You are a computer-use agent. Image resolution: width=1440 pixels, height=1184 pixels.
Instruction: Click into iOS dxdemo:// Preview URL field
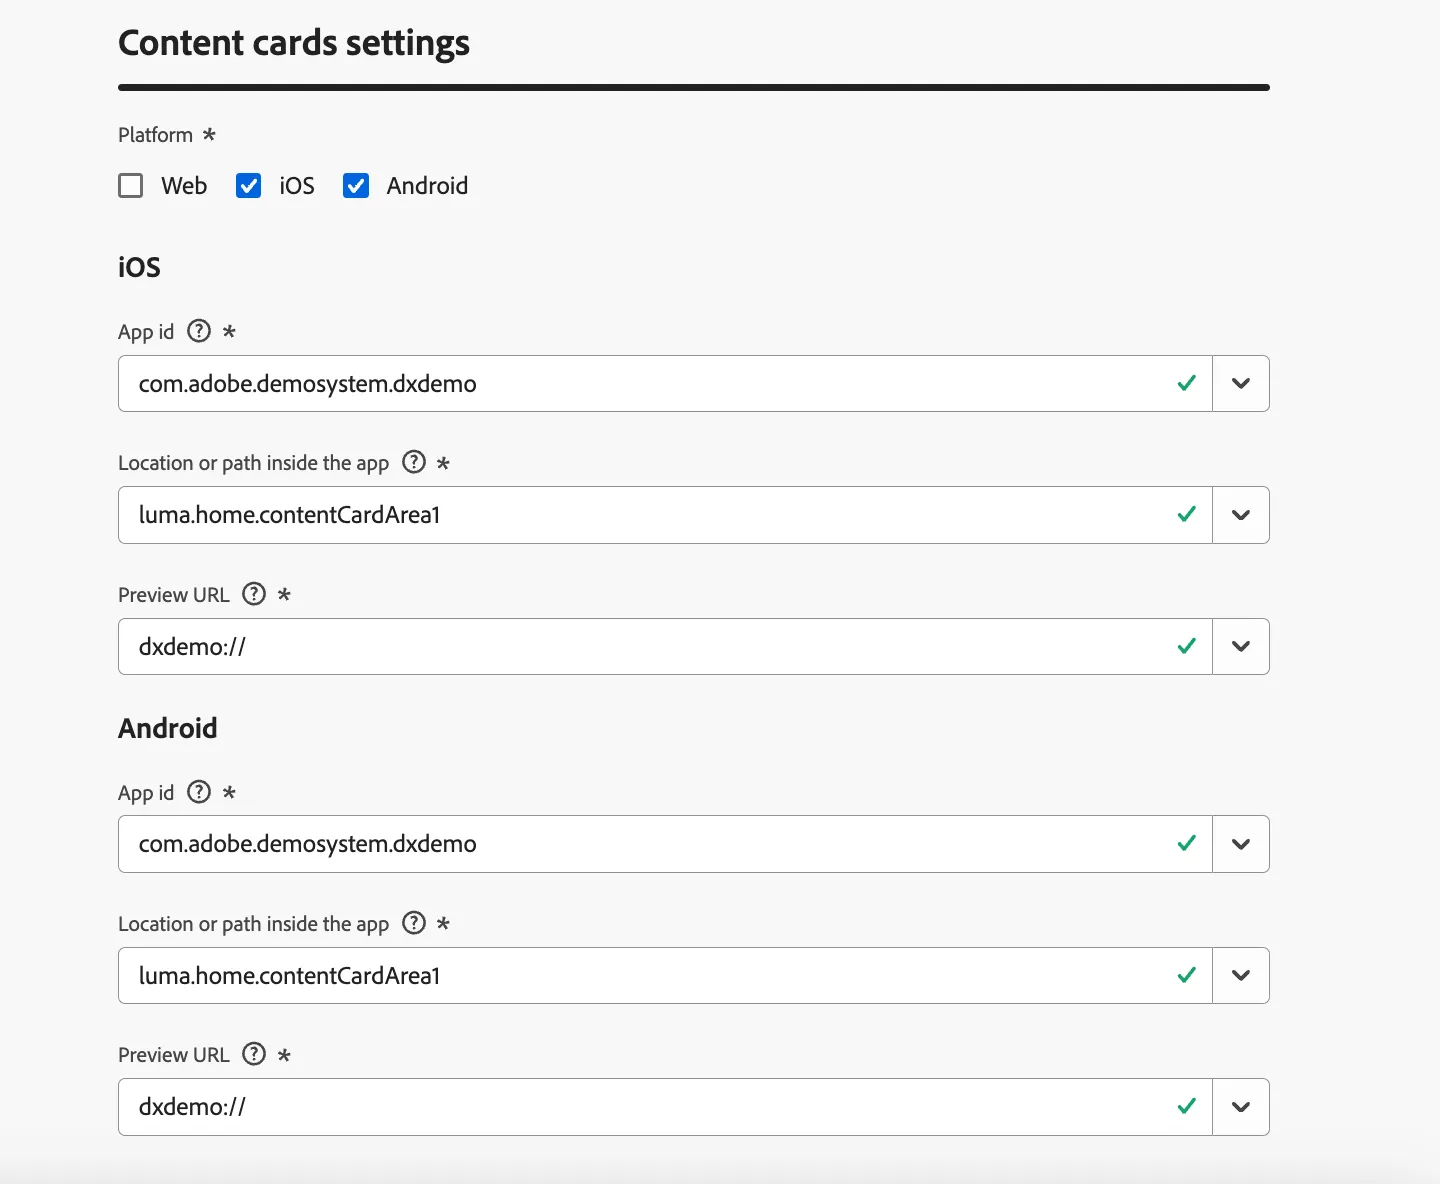[x=665, y=646]
